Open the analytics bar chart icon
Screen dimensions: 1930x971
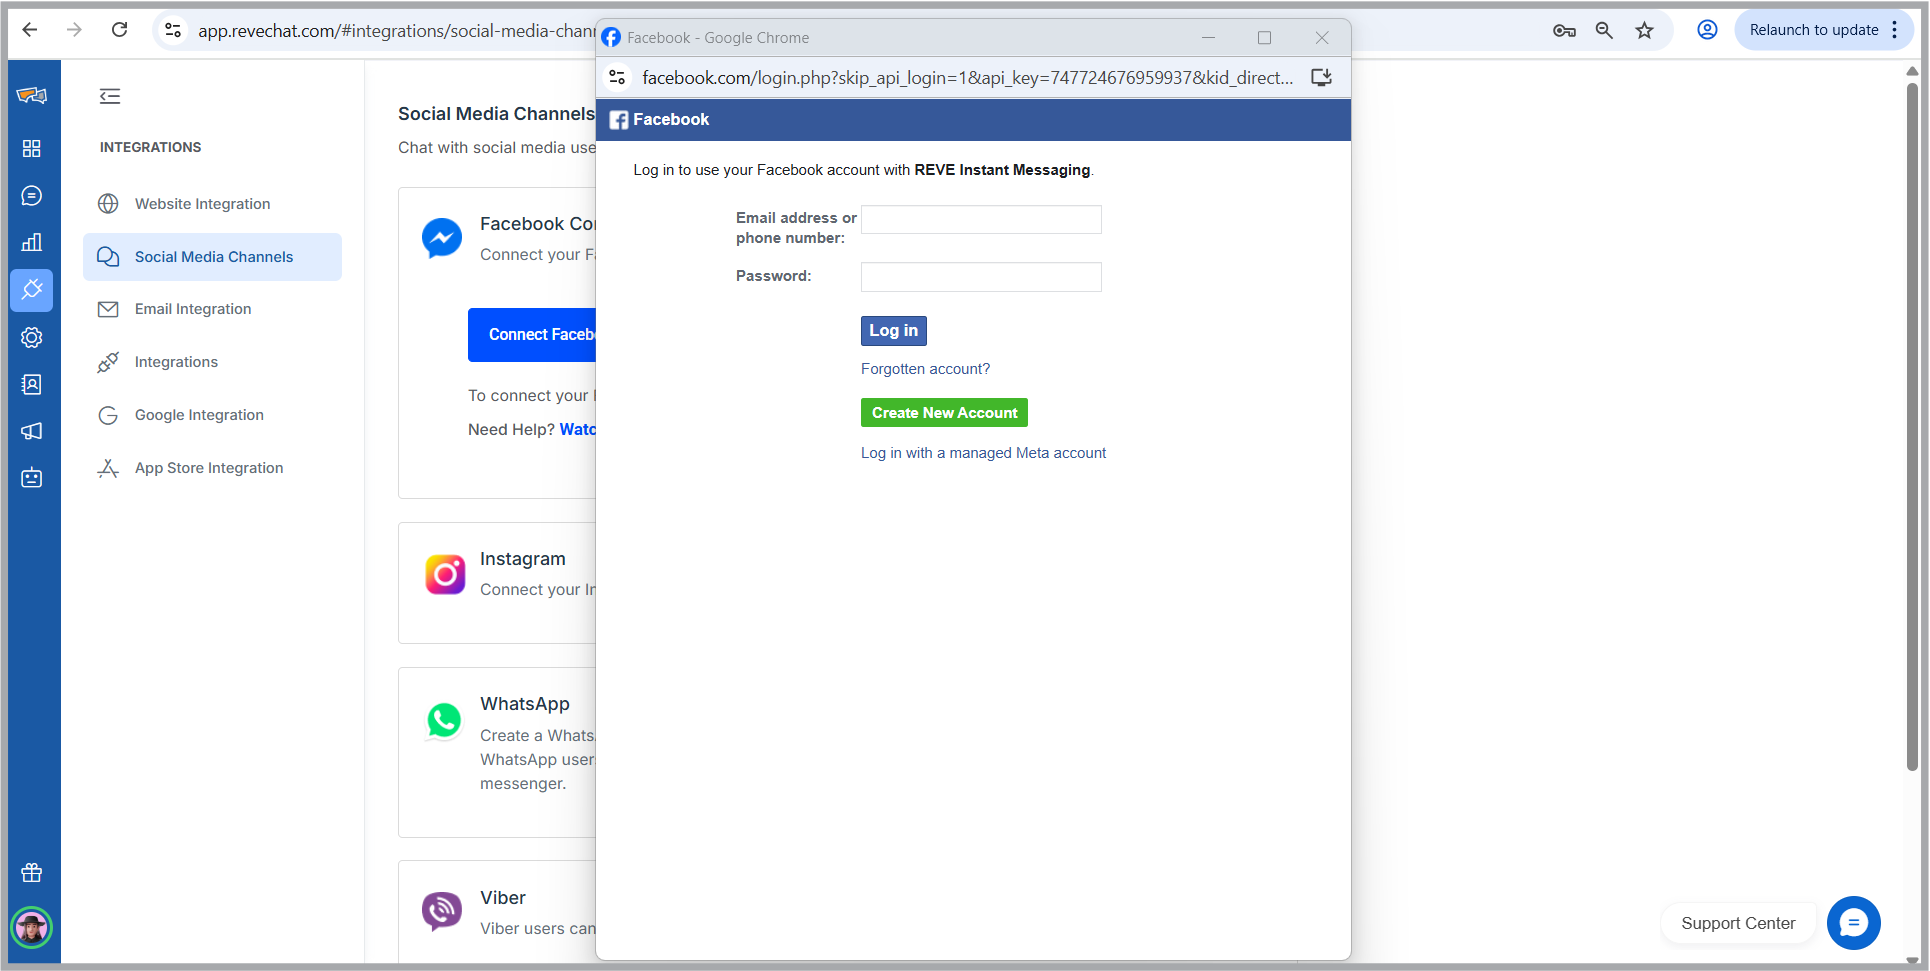pyautogui.click(x=32, y=242)
